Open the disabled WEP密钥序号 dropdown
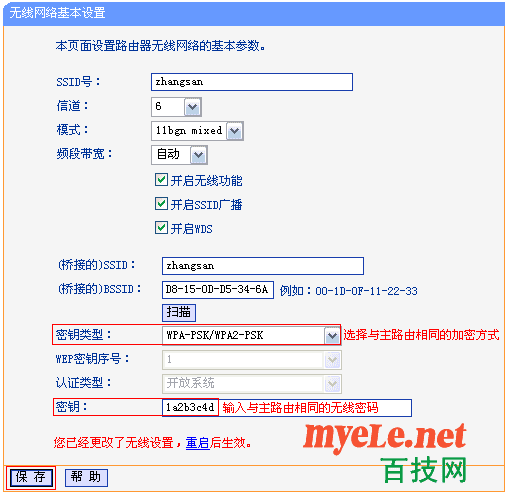Image resolution: width=507 pixels, height=493 pixels. [252, 360]
